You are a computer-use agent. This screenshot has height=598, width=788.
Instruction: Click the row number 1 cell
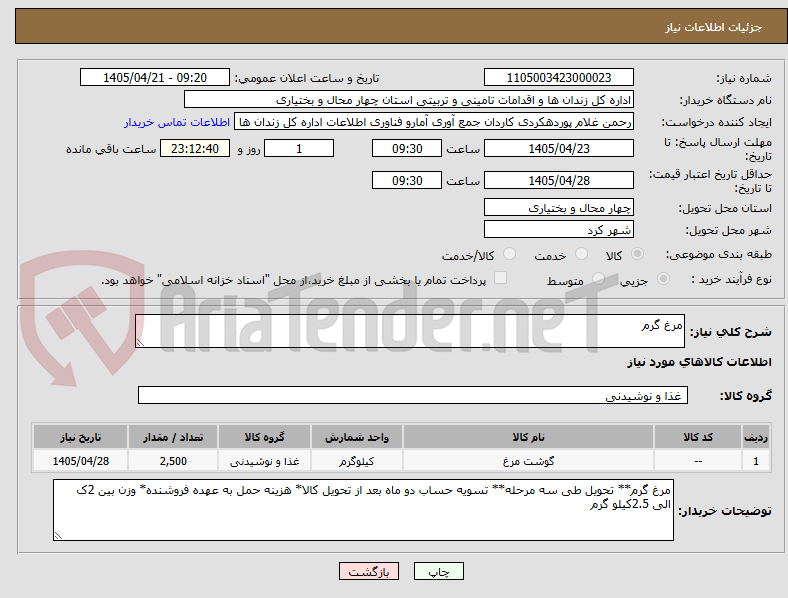point(756,461)
